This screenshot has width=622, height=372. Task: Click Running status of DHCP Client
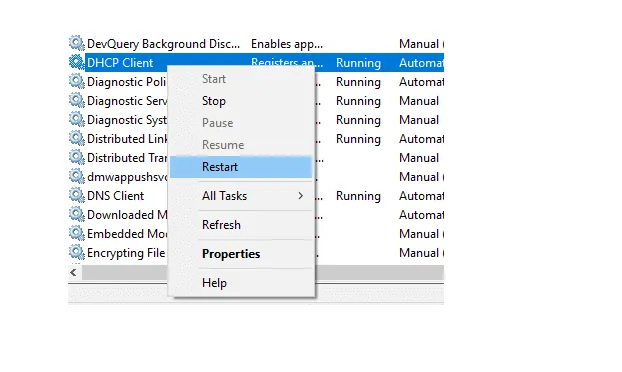click(x=358, y=63)
